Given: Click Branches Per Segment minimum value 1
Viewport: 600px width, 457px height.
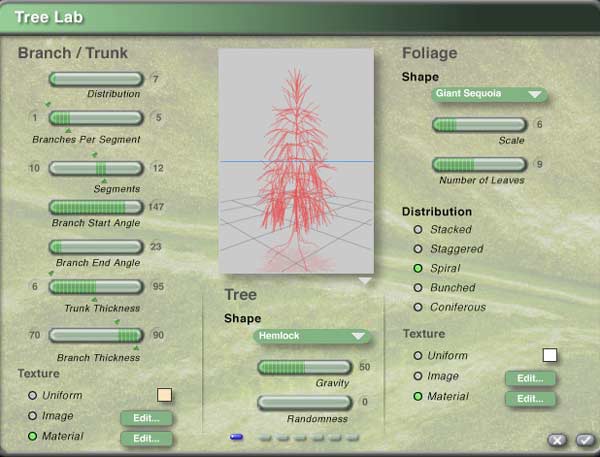Looking at the screenshot, I should click(35, 118).
